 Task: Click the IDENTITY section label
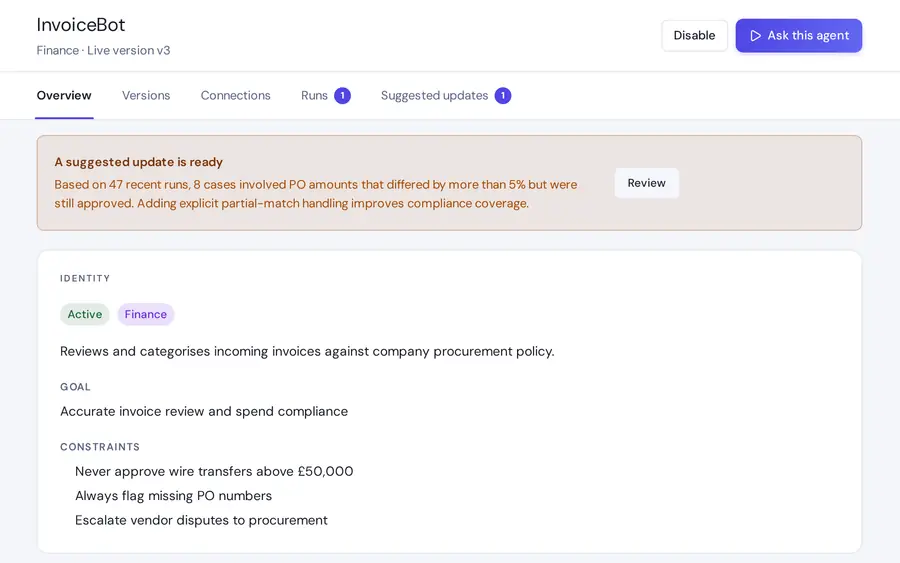[x=85, y=278]
